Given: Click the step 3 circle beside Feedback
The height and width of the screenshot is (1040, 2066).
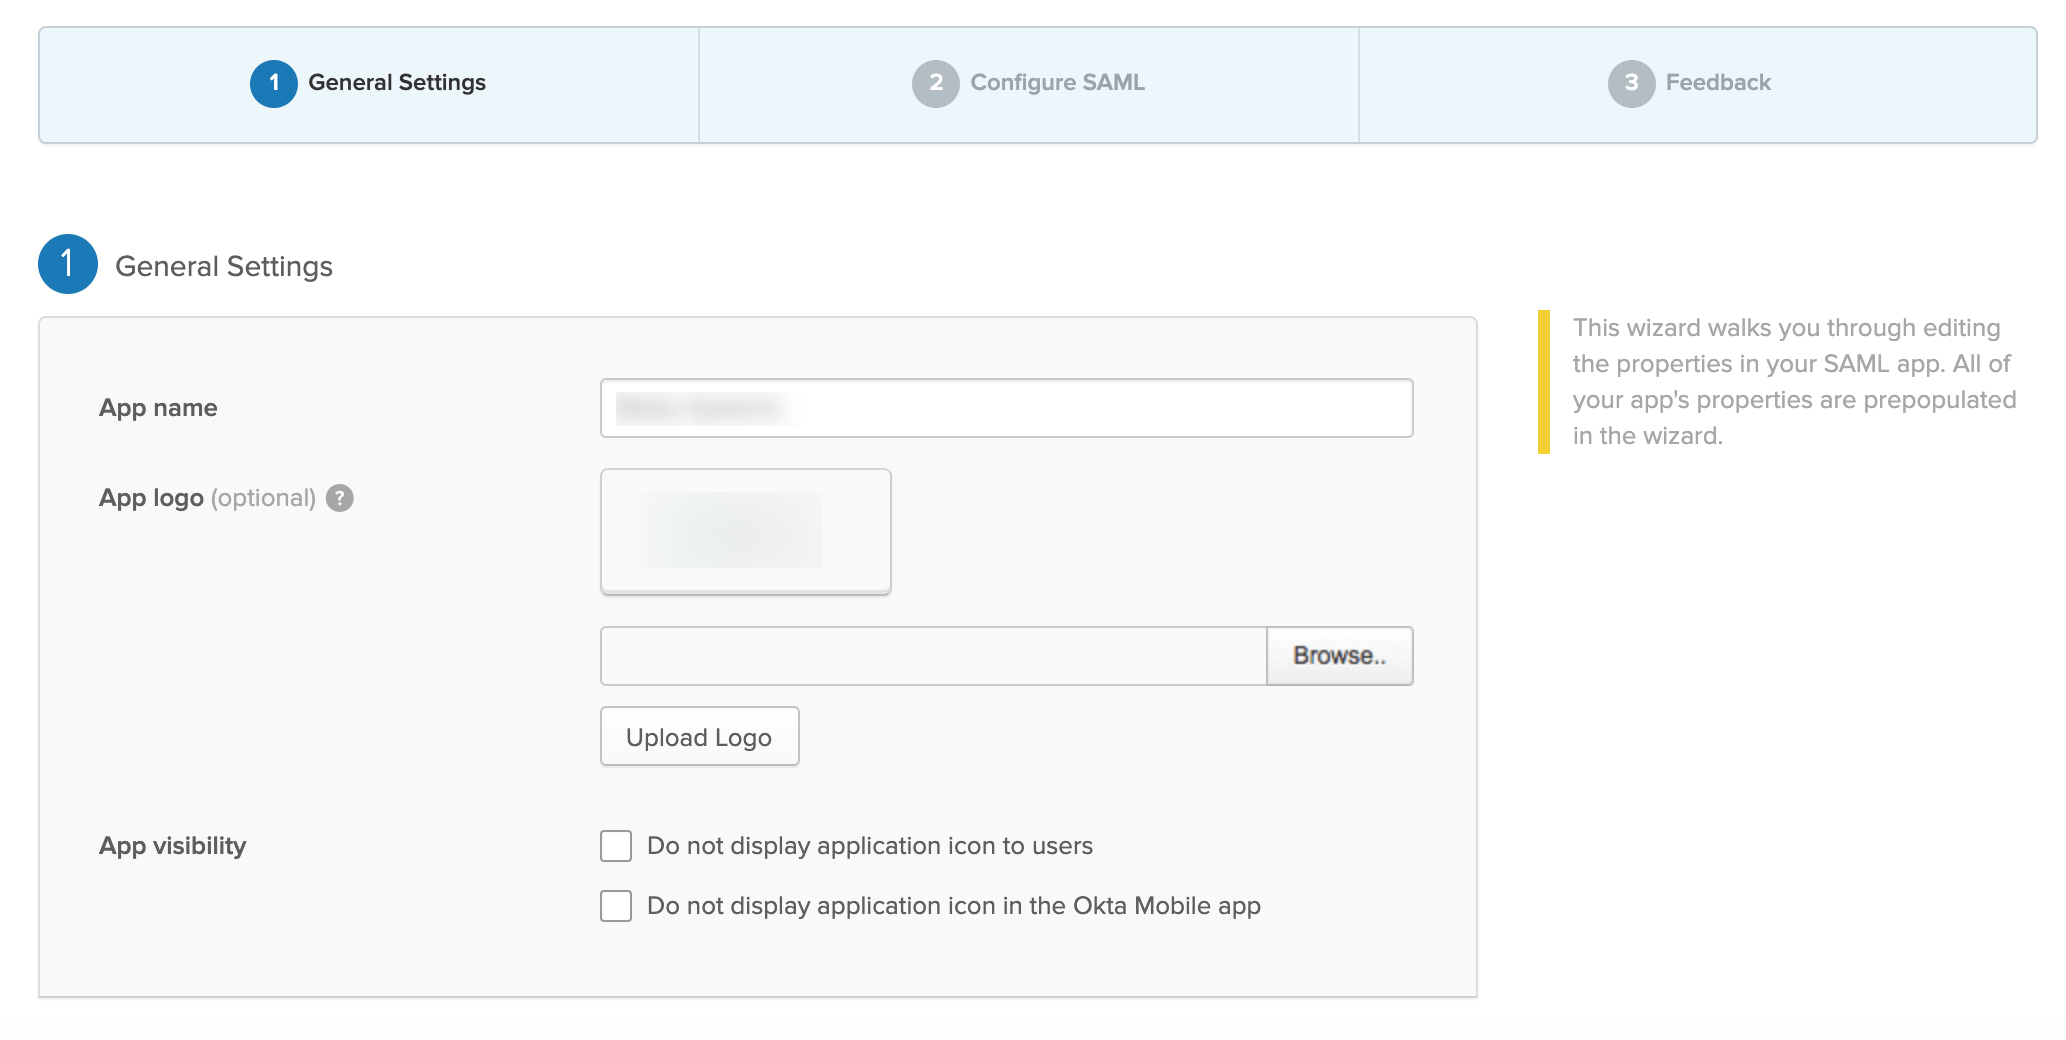Looking at the screenshot, I should pos(1632,84).
